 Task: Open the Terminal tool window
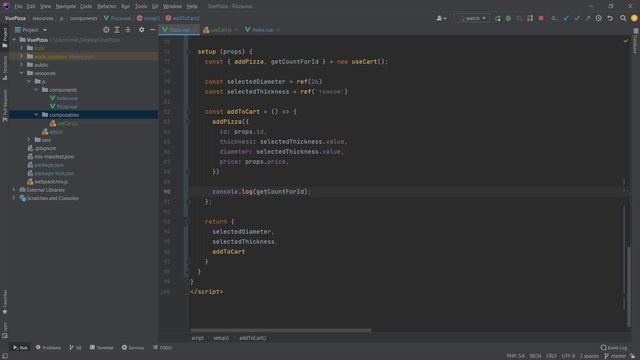[x=102, y=348]
